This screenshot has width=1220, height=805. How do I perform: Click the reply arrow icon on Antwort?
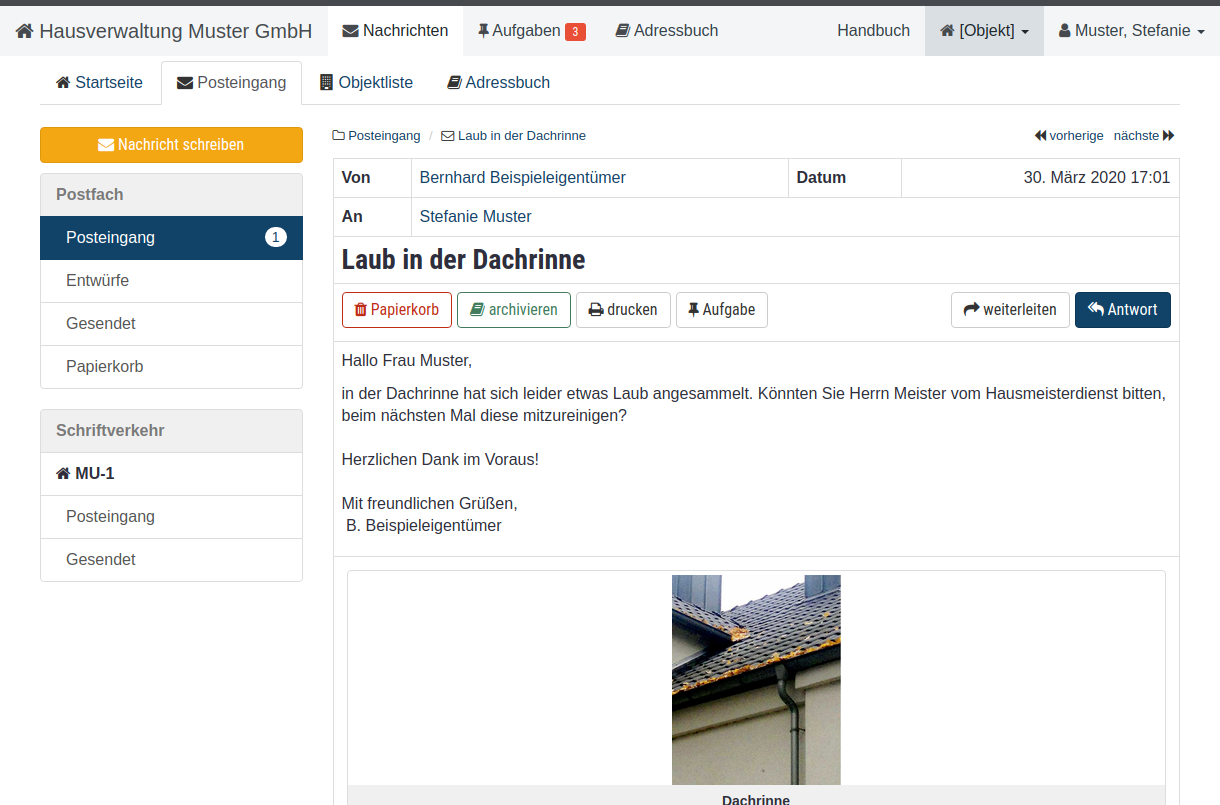(1096, 309)
